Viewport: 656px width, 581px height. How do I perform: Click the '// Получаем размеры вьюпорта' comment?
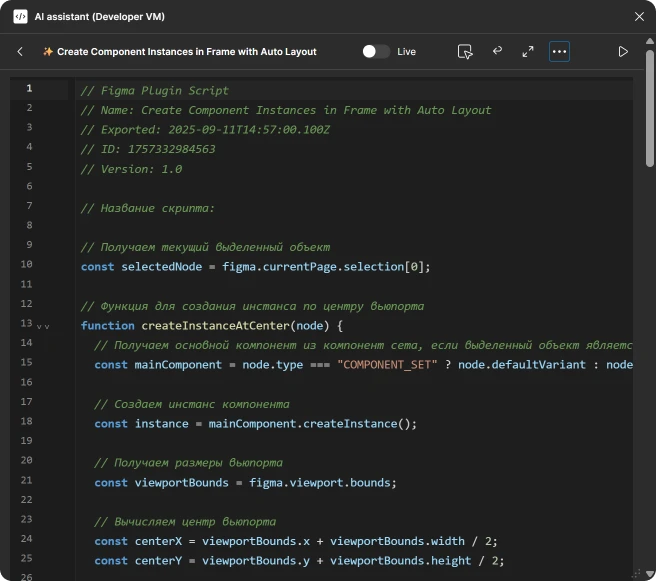click(188, 463)
